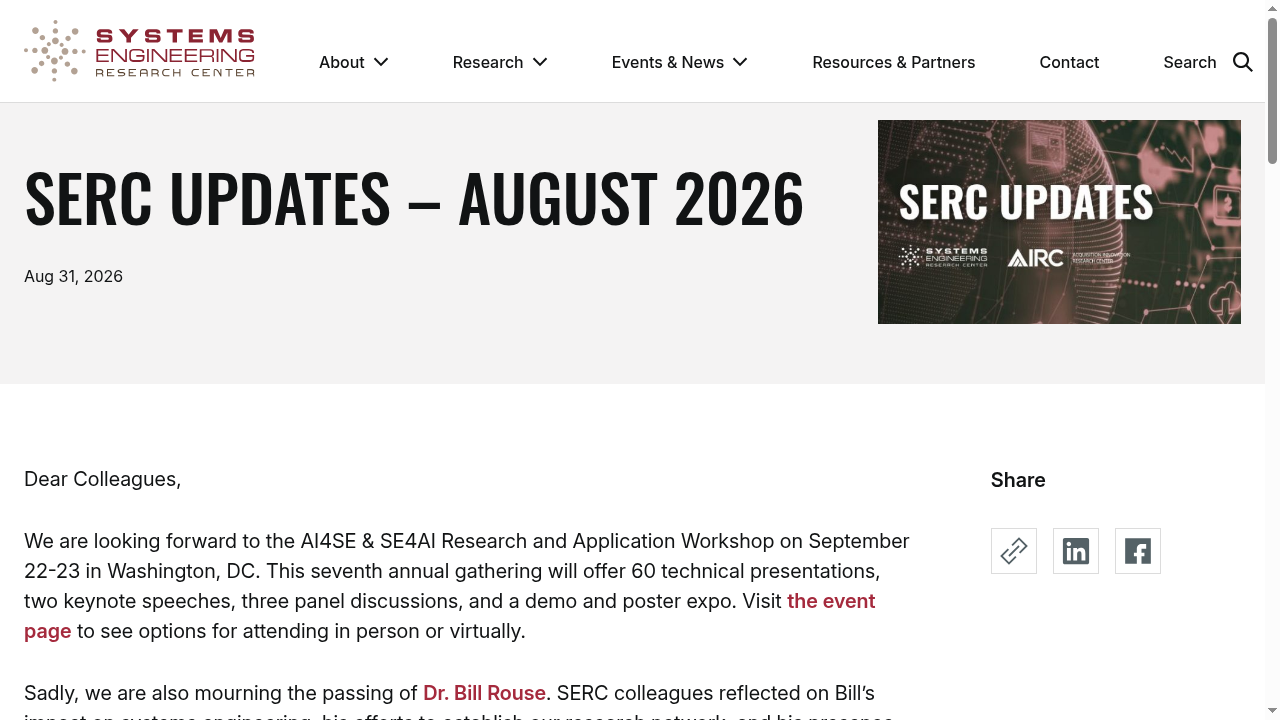Open the Systems Engineering Research Center logo

point(140,51)
